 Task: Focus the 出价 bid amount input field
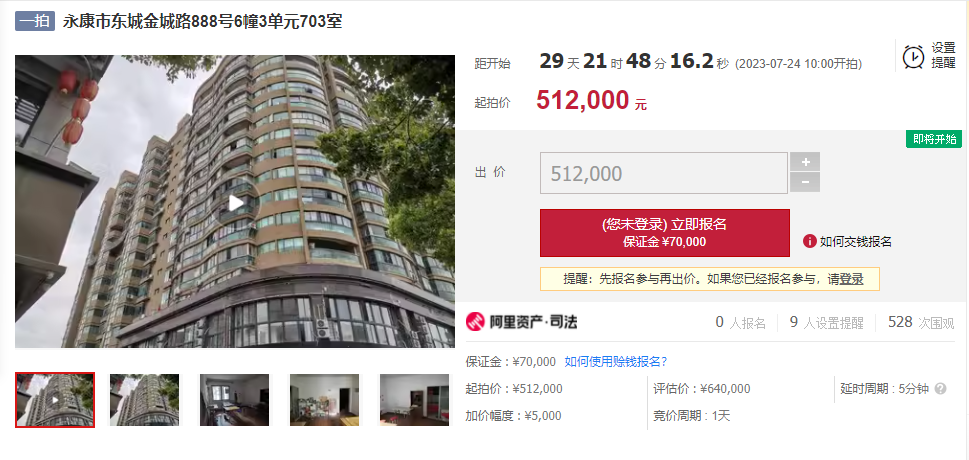664,173
